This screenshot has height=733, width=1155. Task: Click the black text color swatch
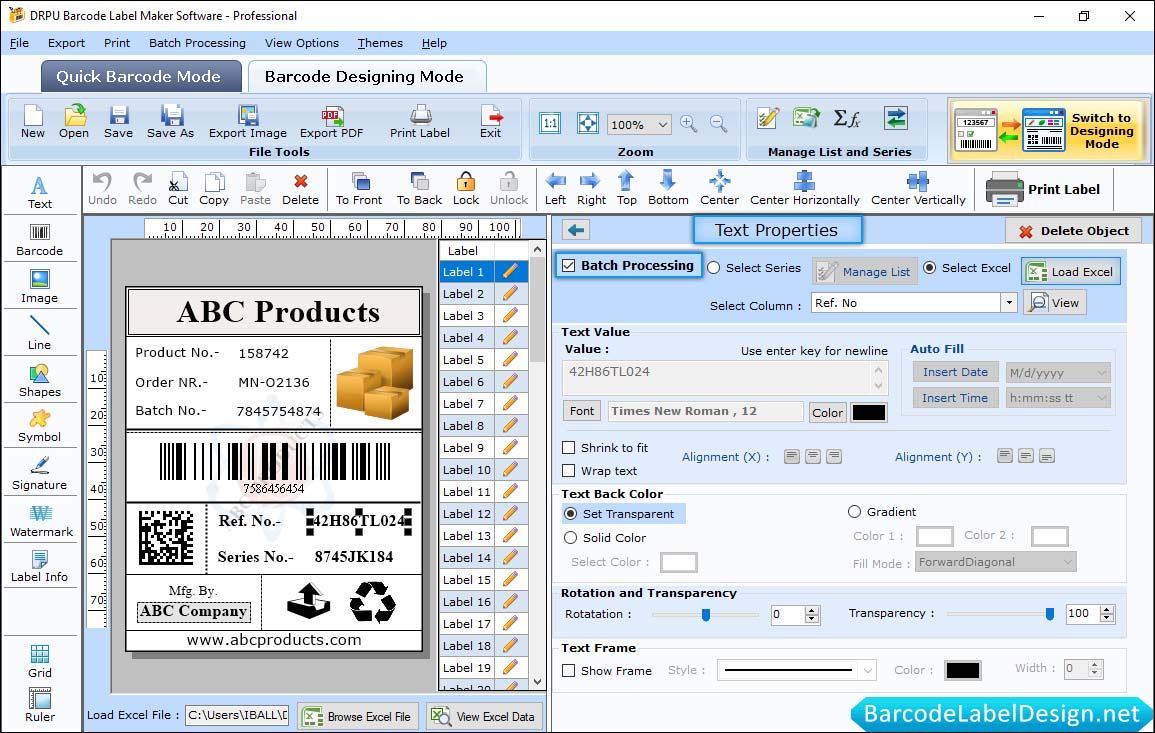point(868,413)
